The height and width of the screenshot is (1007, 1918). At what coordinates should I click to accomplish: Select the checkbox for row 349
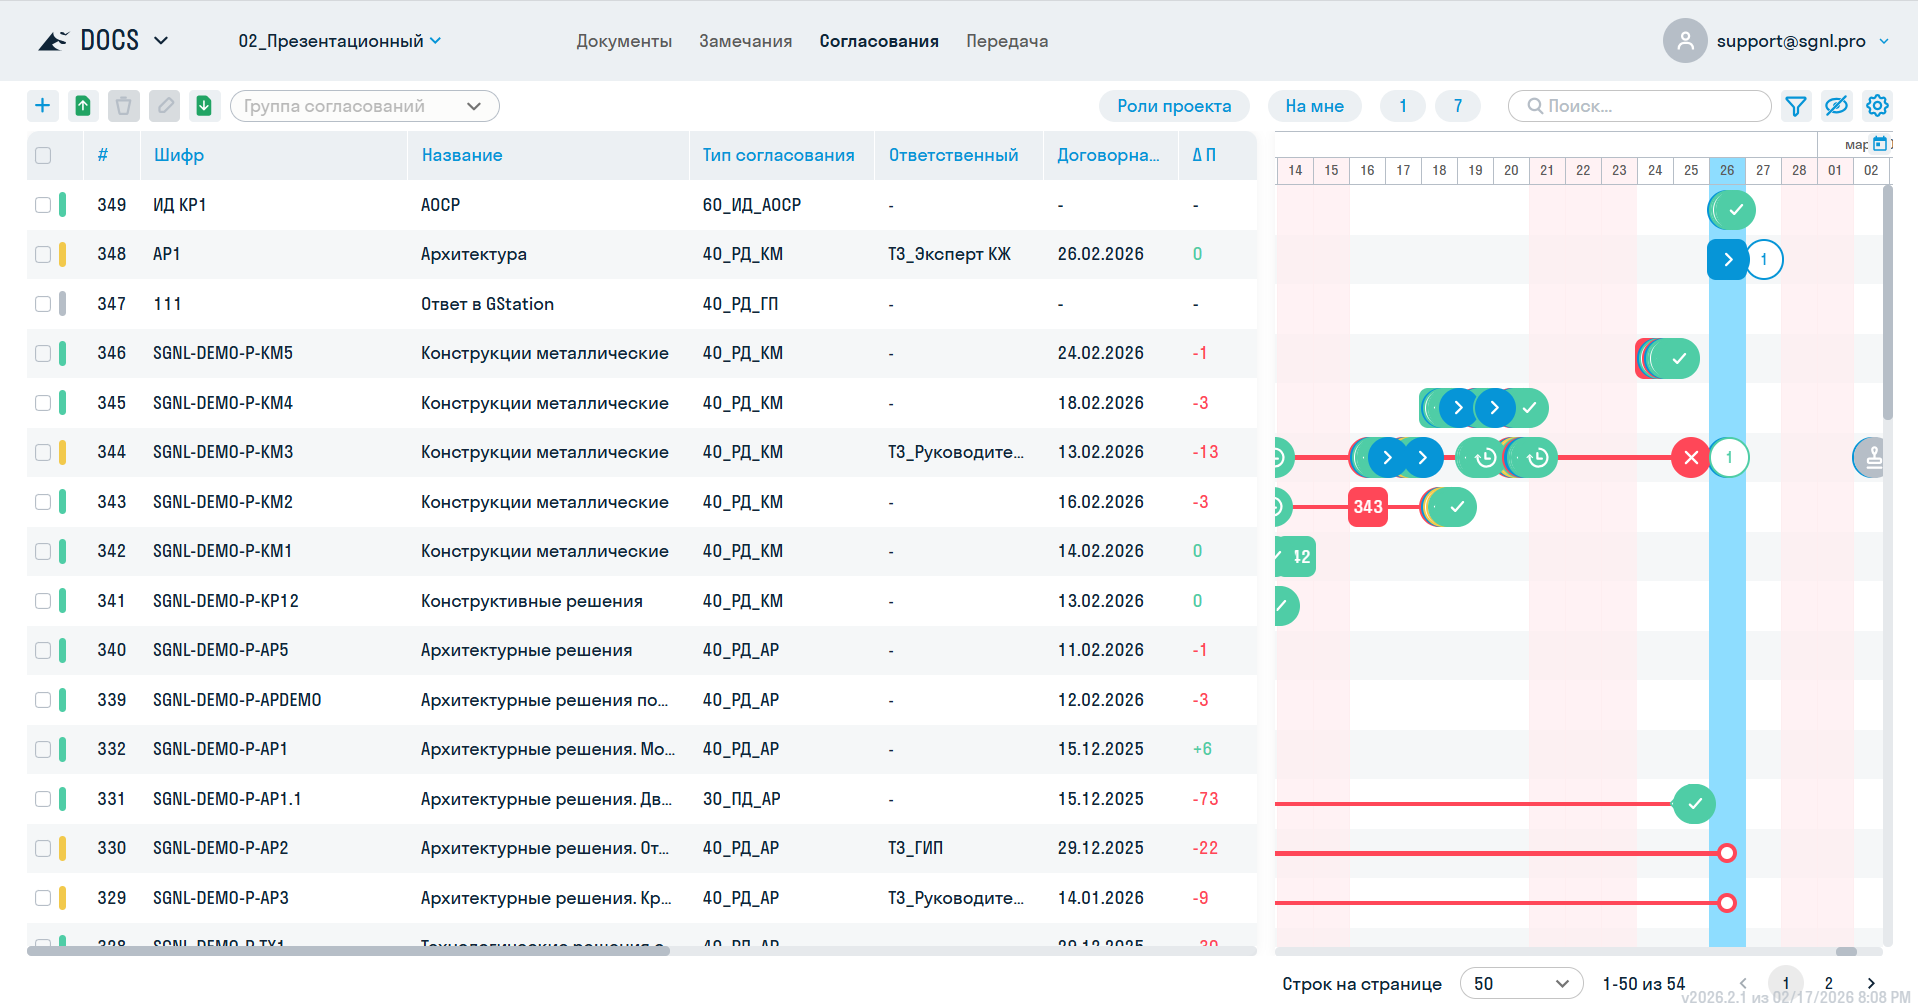click(43, 205)
